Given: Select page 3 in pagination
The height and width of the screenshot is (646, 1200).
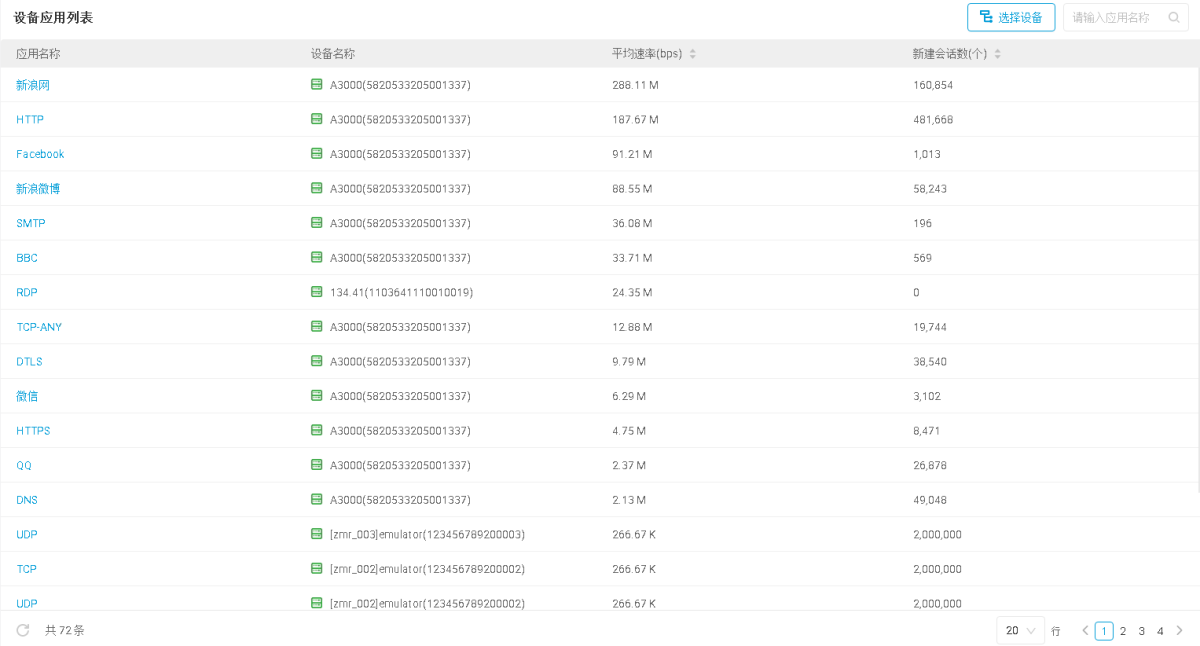Looking at the screenshot, I should click(1142, 631).
